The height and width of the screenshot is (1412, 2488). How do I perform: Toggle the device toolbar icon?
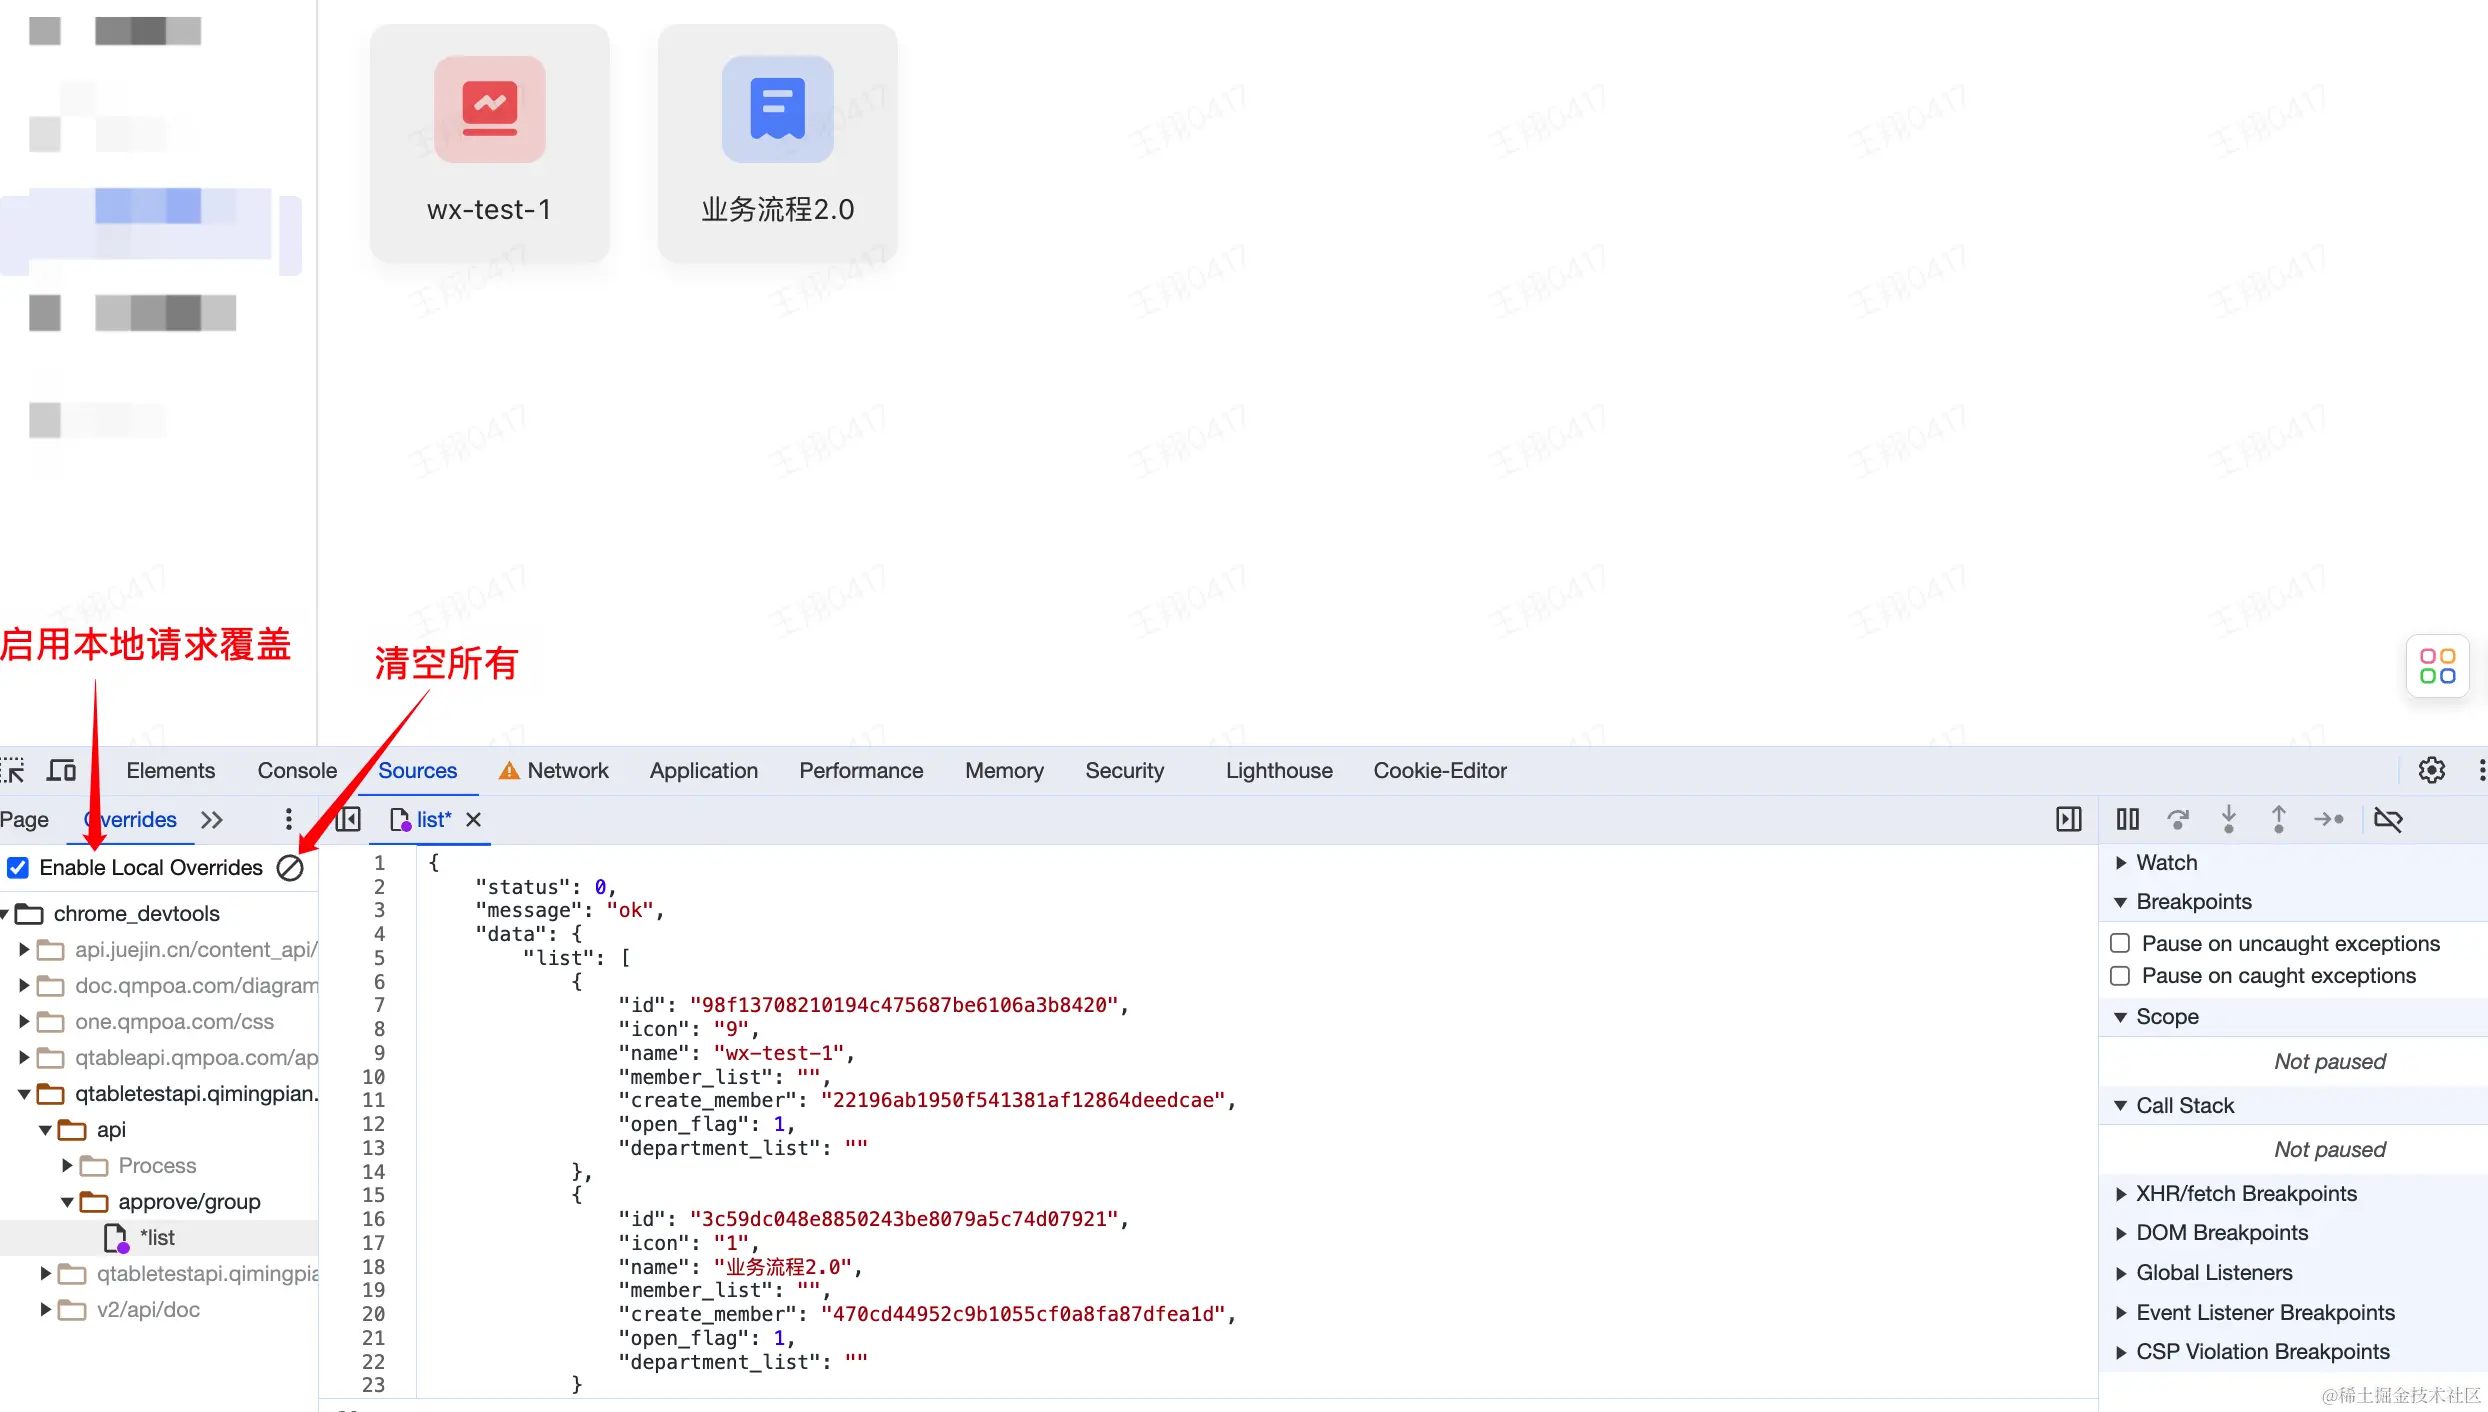[x=62, y=770]
